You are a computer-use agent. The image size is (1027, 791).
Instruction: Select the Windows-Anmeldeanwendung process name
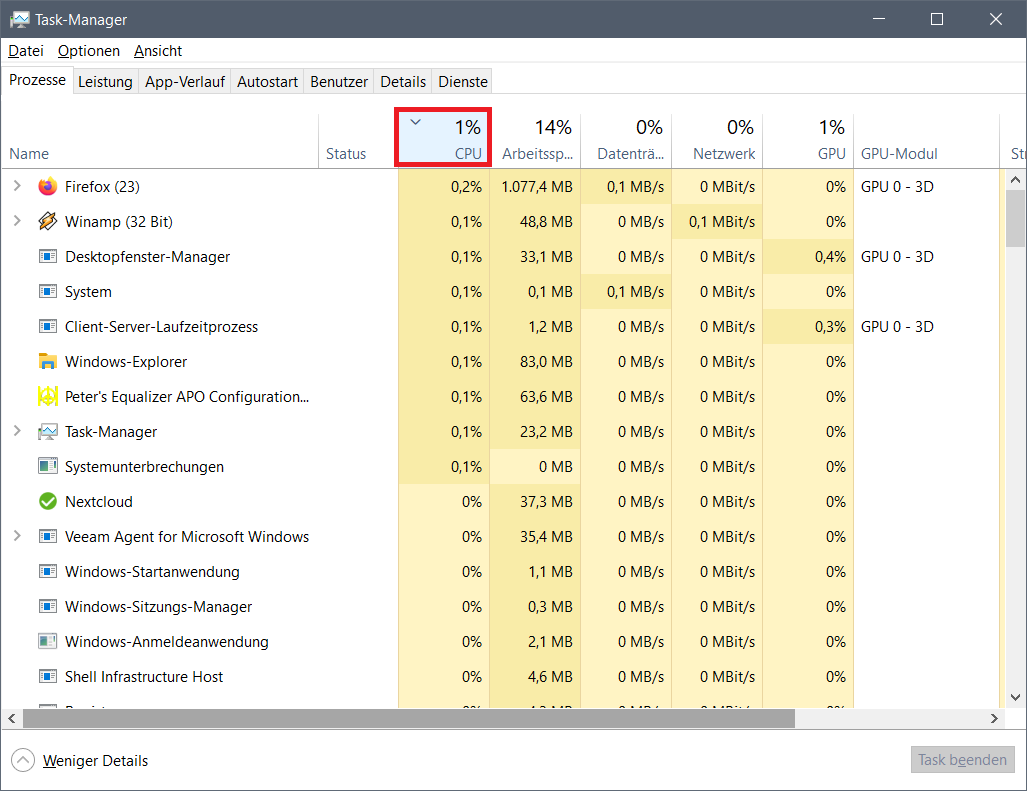tap(166, 642)
